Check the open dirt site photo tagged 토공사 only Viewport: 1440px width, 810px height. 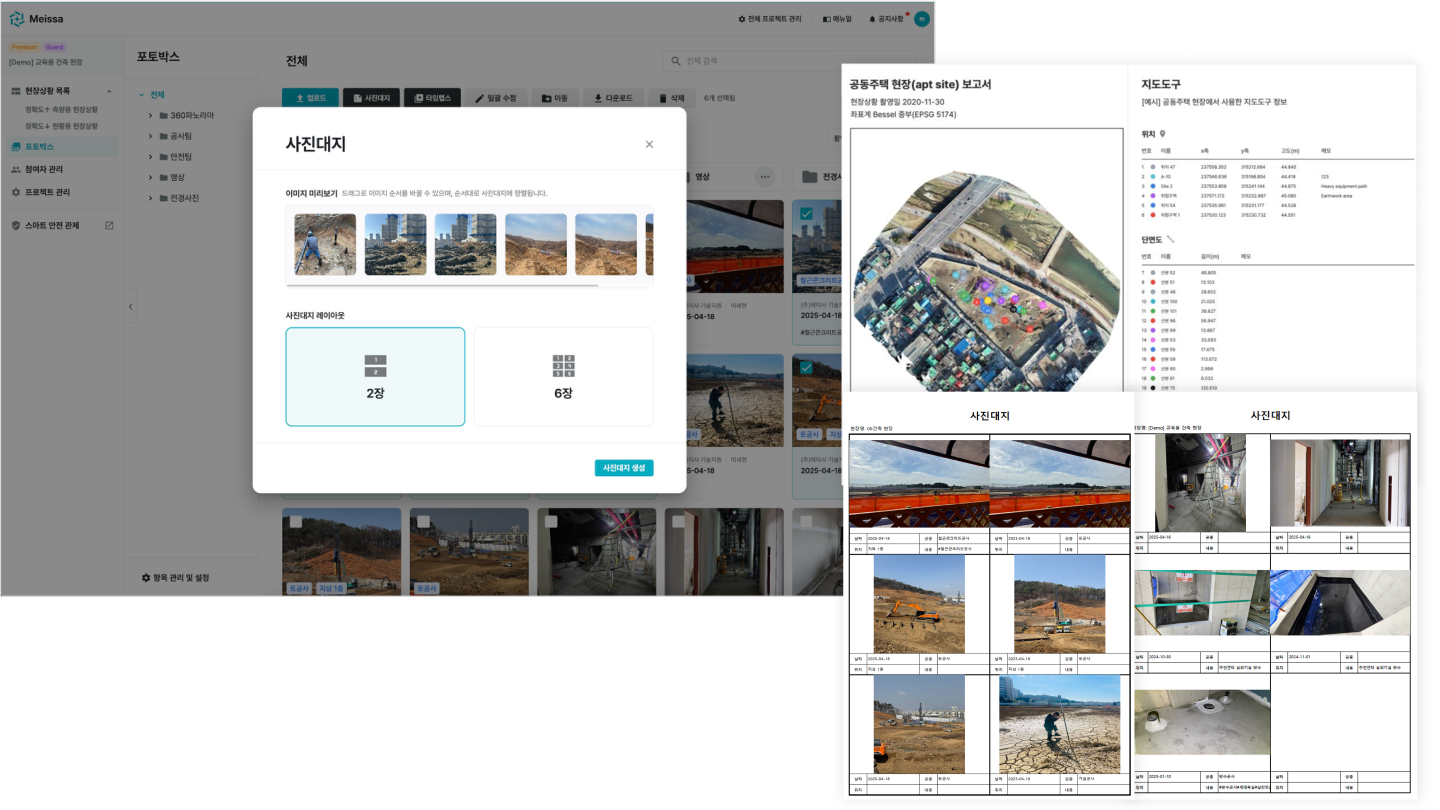(x=425, y=521)
